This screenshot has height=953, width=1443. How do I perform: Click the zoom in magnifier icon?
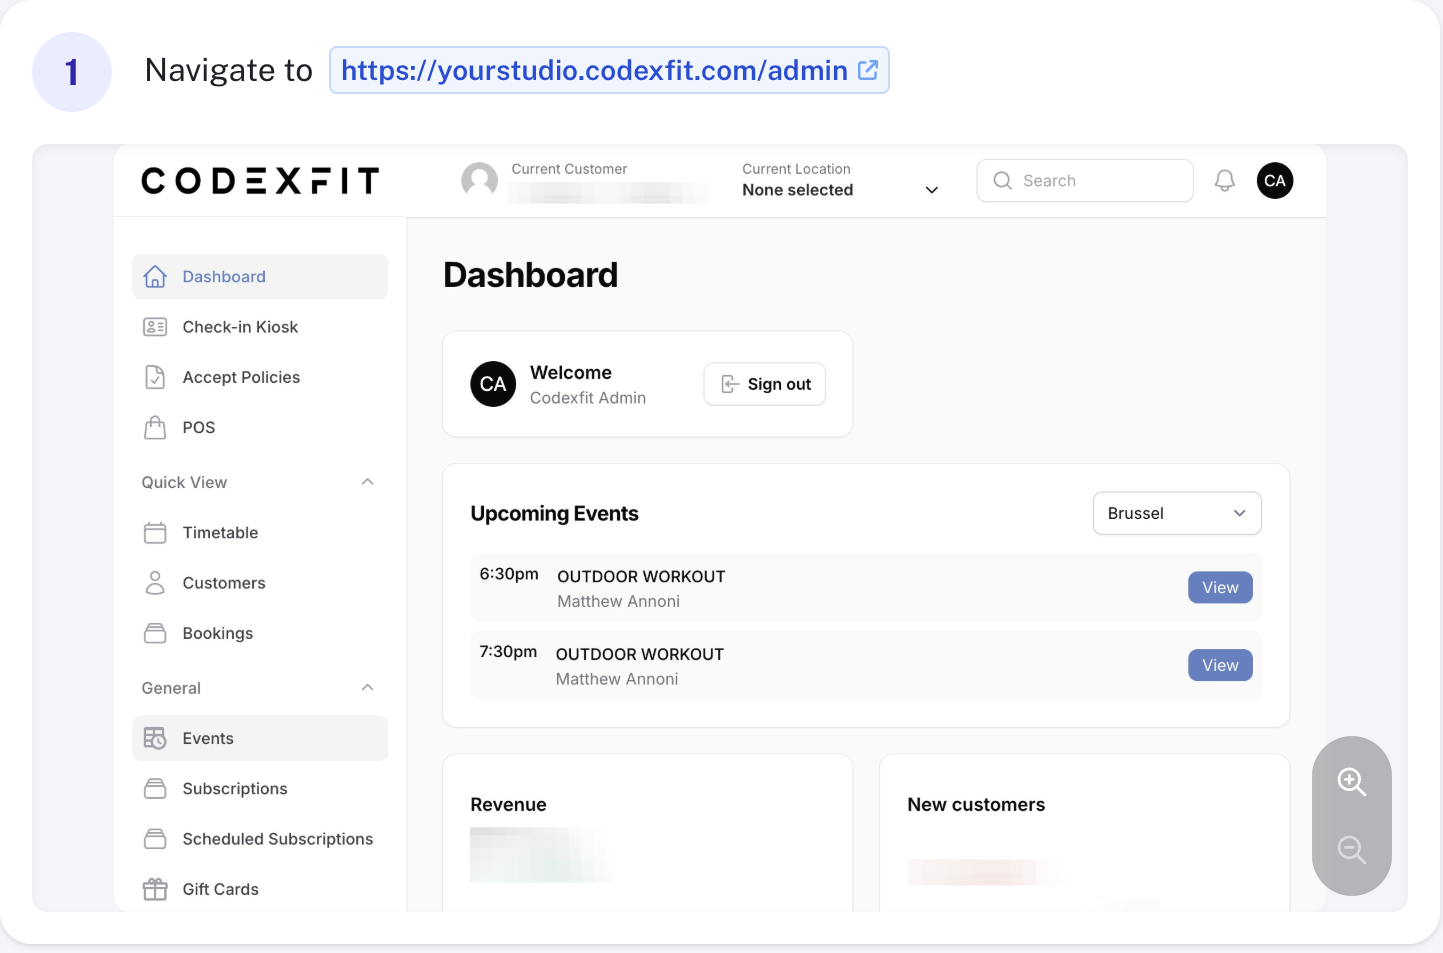click(1352, 782)
